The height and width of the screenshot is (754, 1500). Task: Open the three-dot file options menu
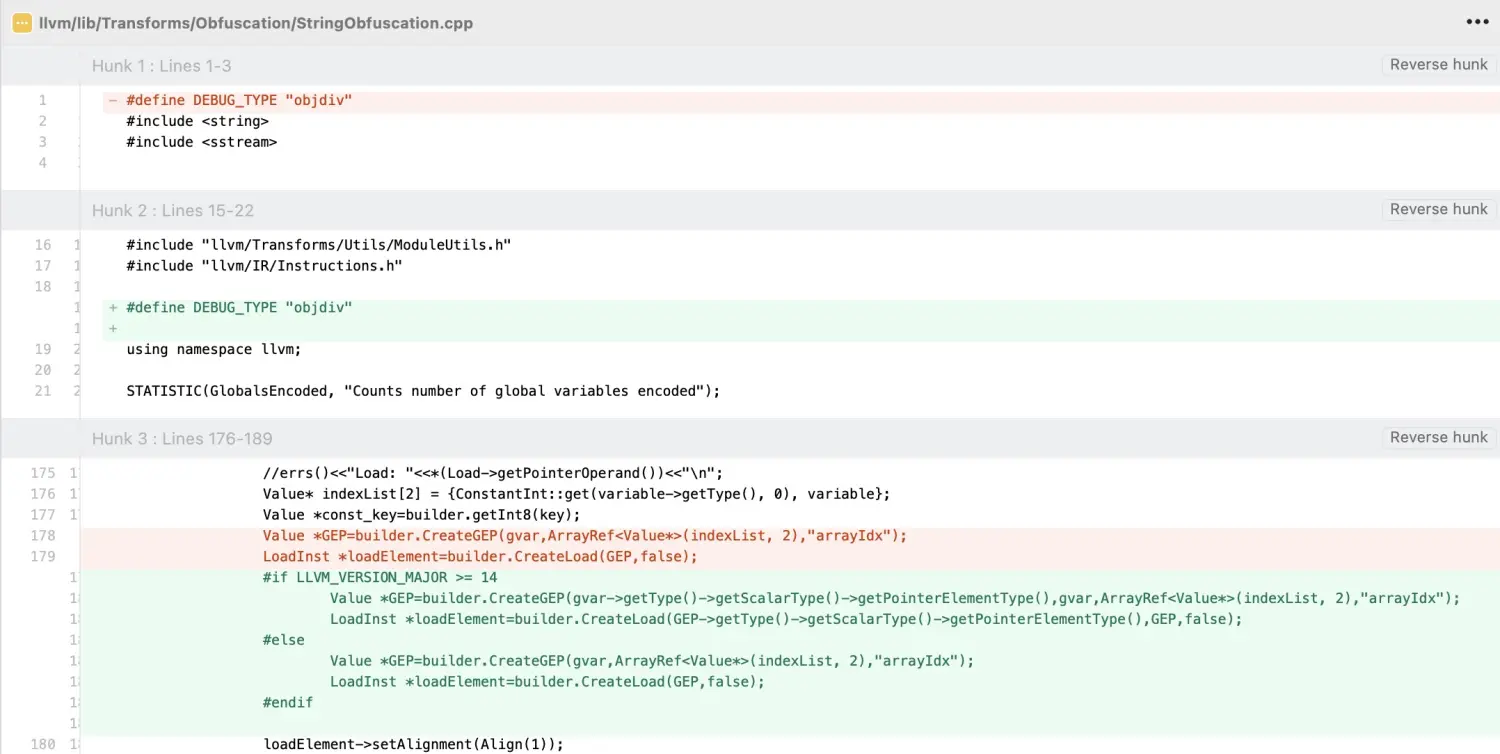(1477, 22)
